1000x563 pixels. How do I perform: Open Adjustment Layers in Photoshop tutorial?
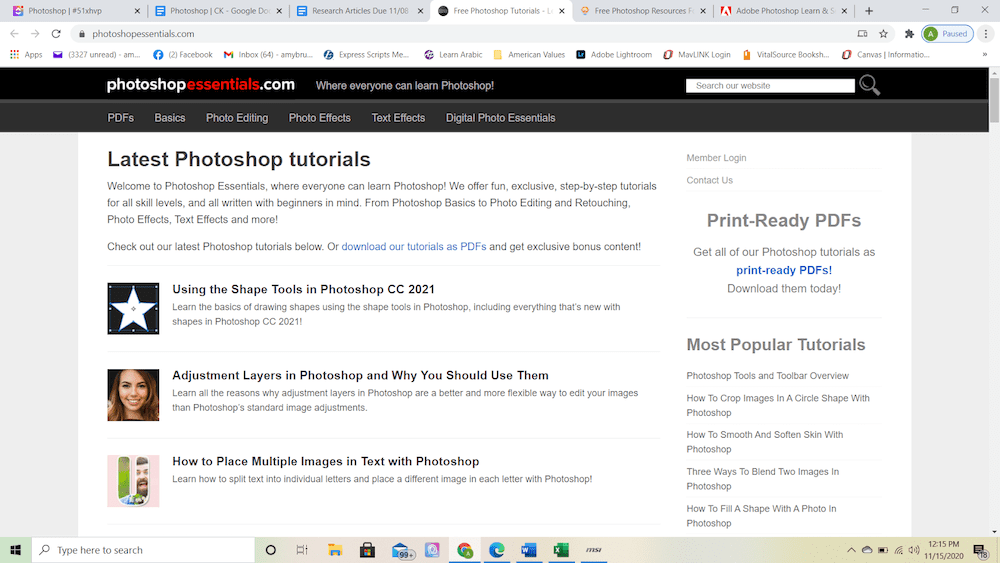360,376
